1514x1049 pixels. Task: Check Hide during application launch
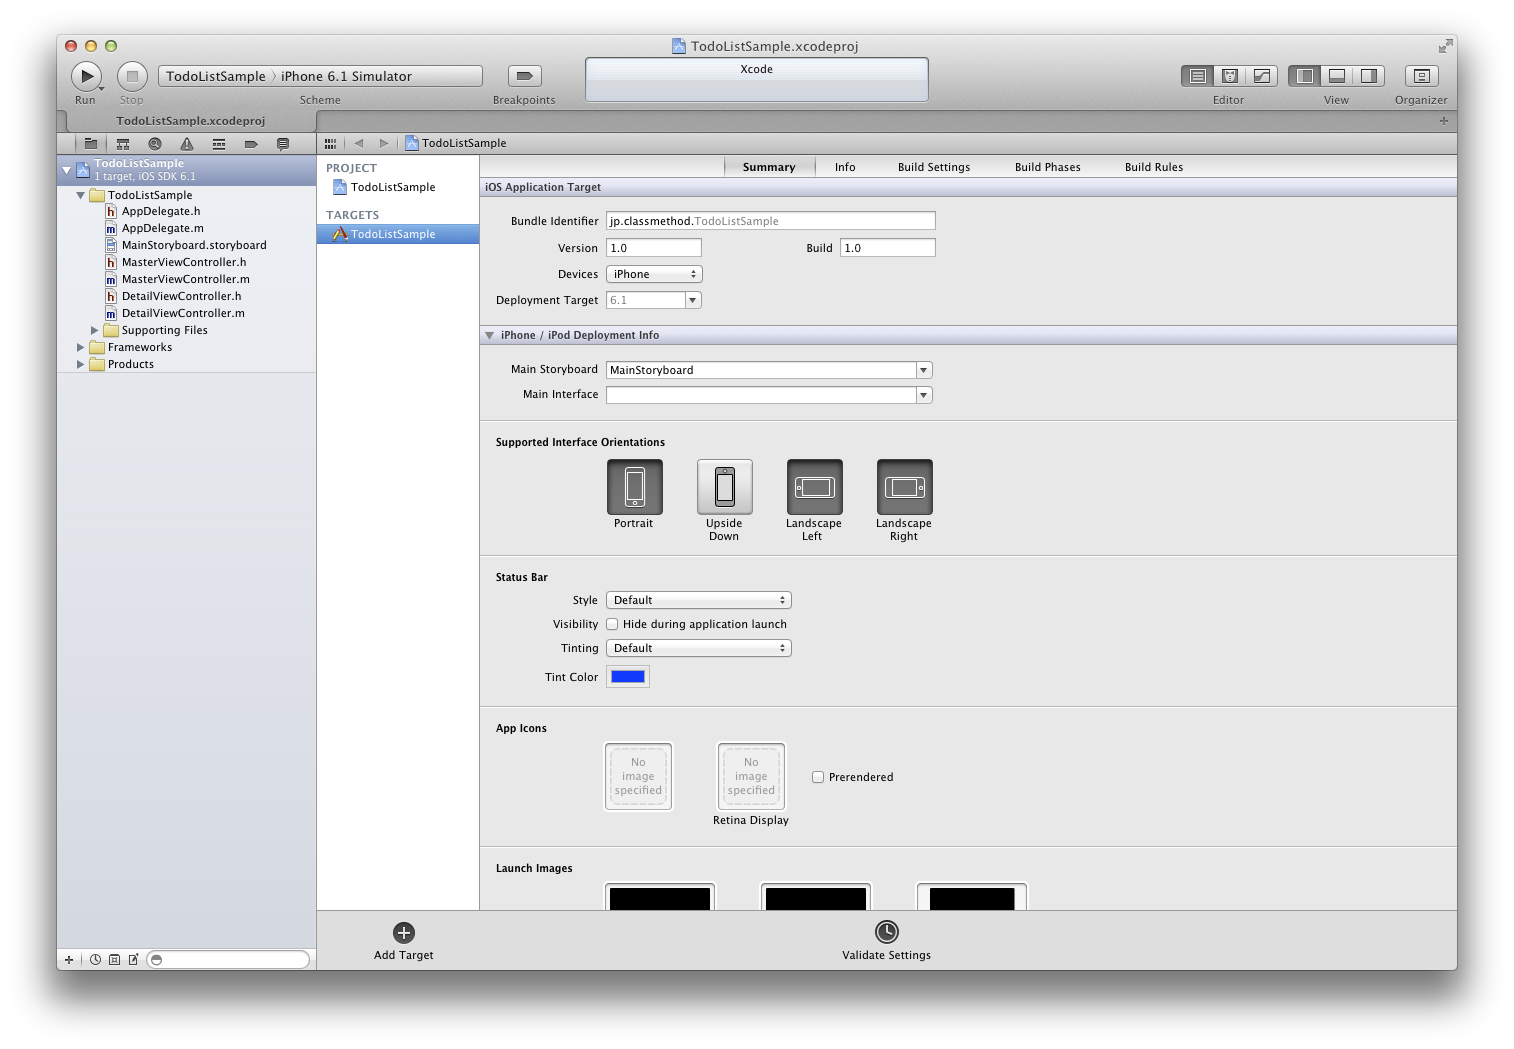(612, 624)
